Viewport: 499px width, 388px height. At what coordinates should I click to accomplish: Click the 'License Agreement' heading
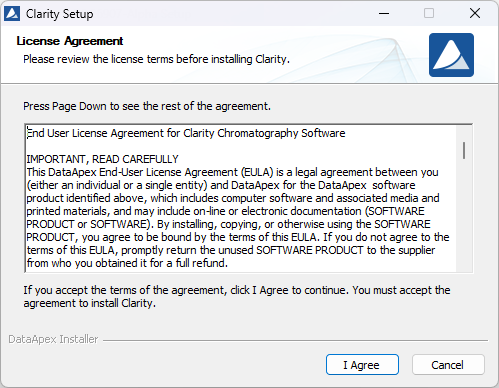pos(70,41)
